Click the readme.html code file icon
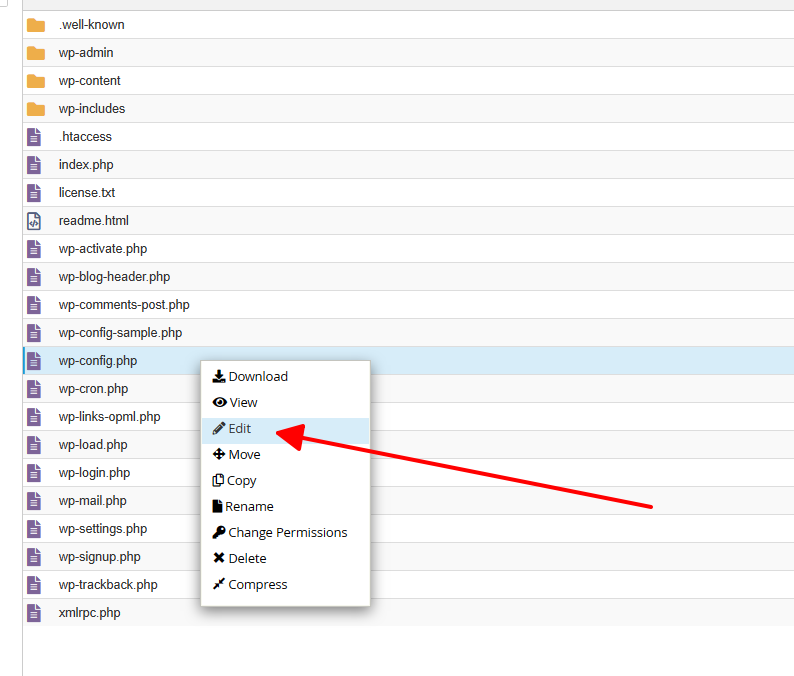This screenshot has height=676, width=794. pyautogui.click(x=34, y=221)
